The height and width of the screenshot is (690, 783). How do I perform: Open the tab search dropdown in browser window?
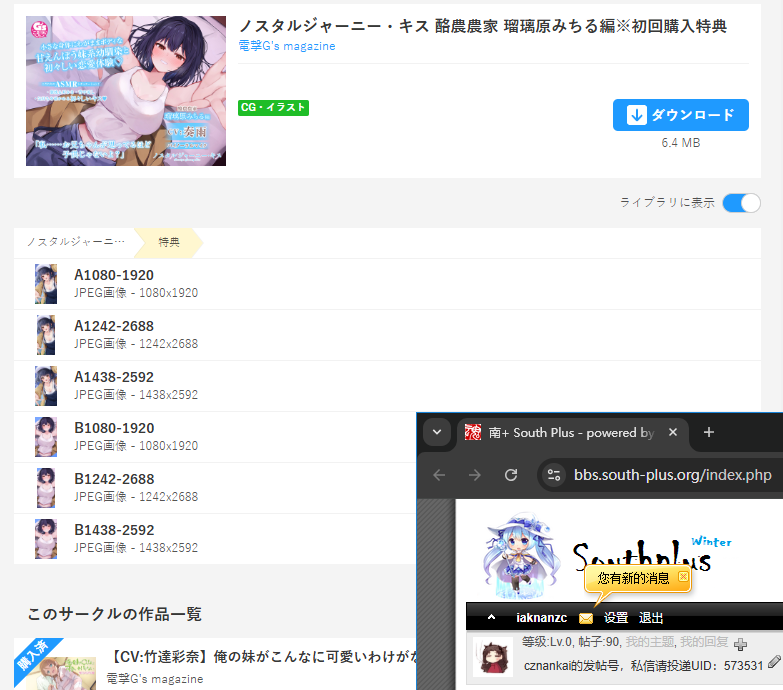437,432
